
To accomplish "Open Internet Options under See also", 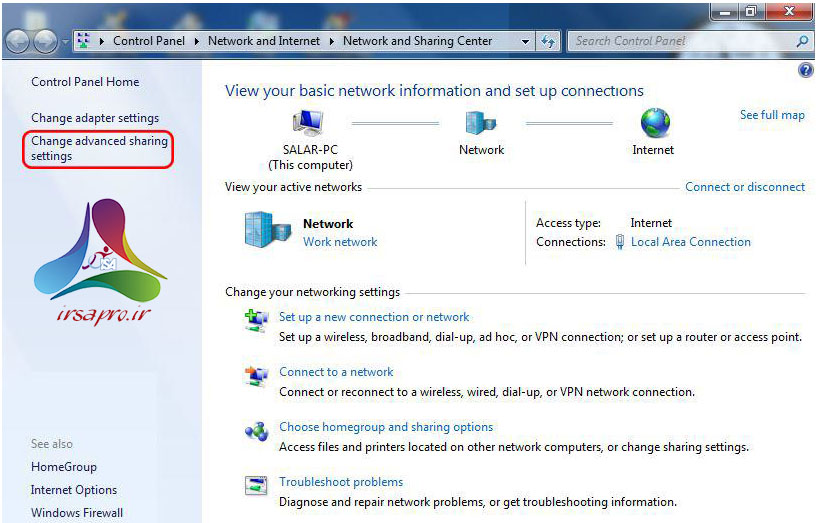I will pyautogui.click(x=74, y=490).
